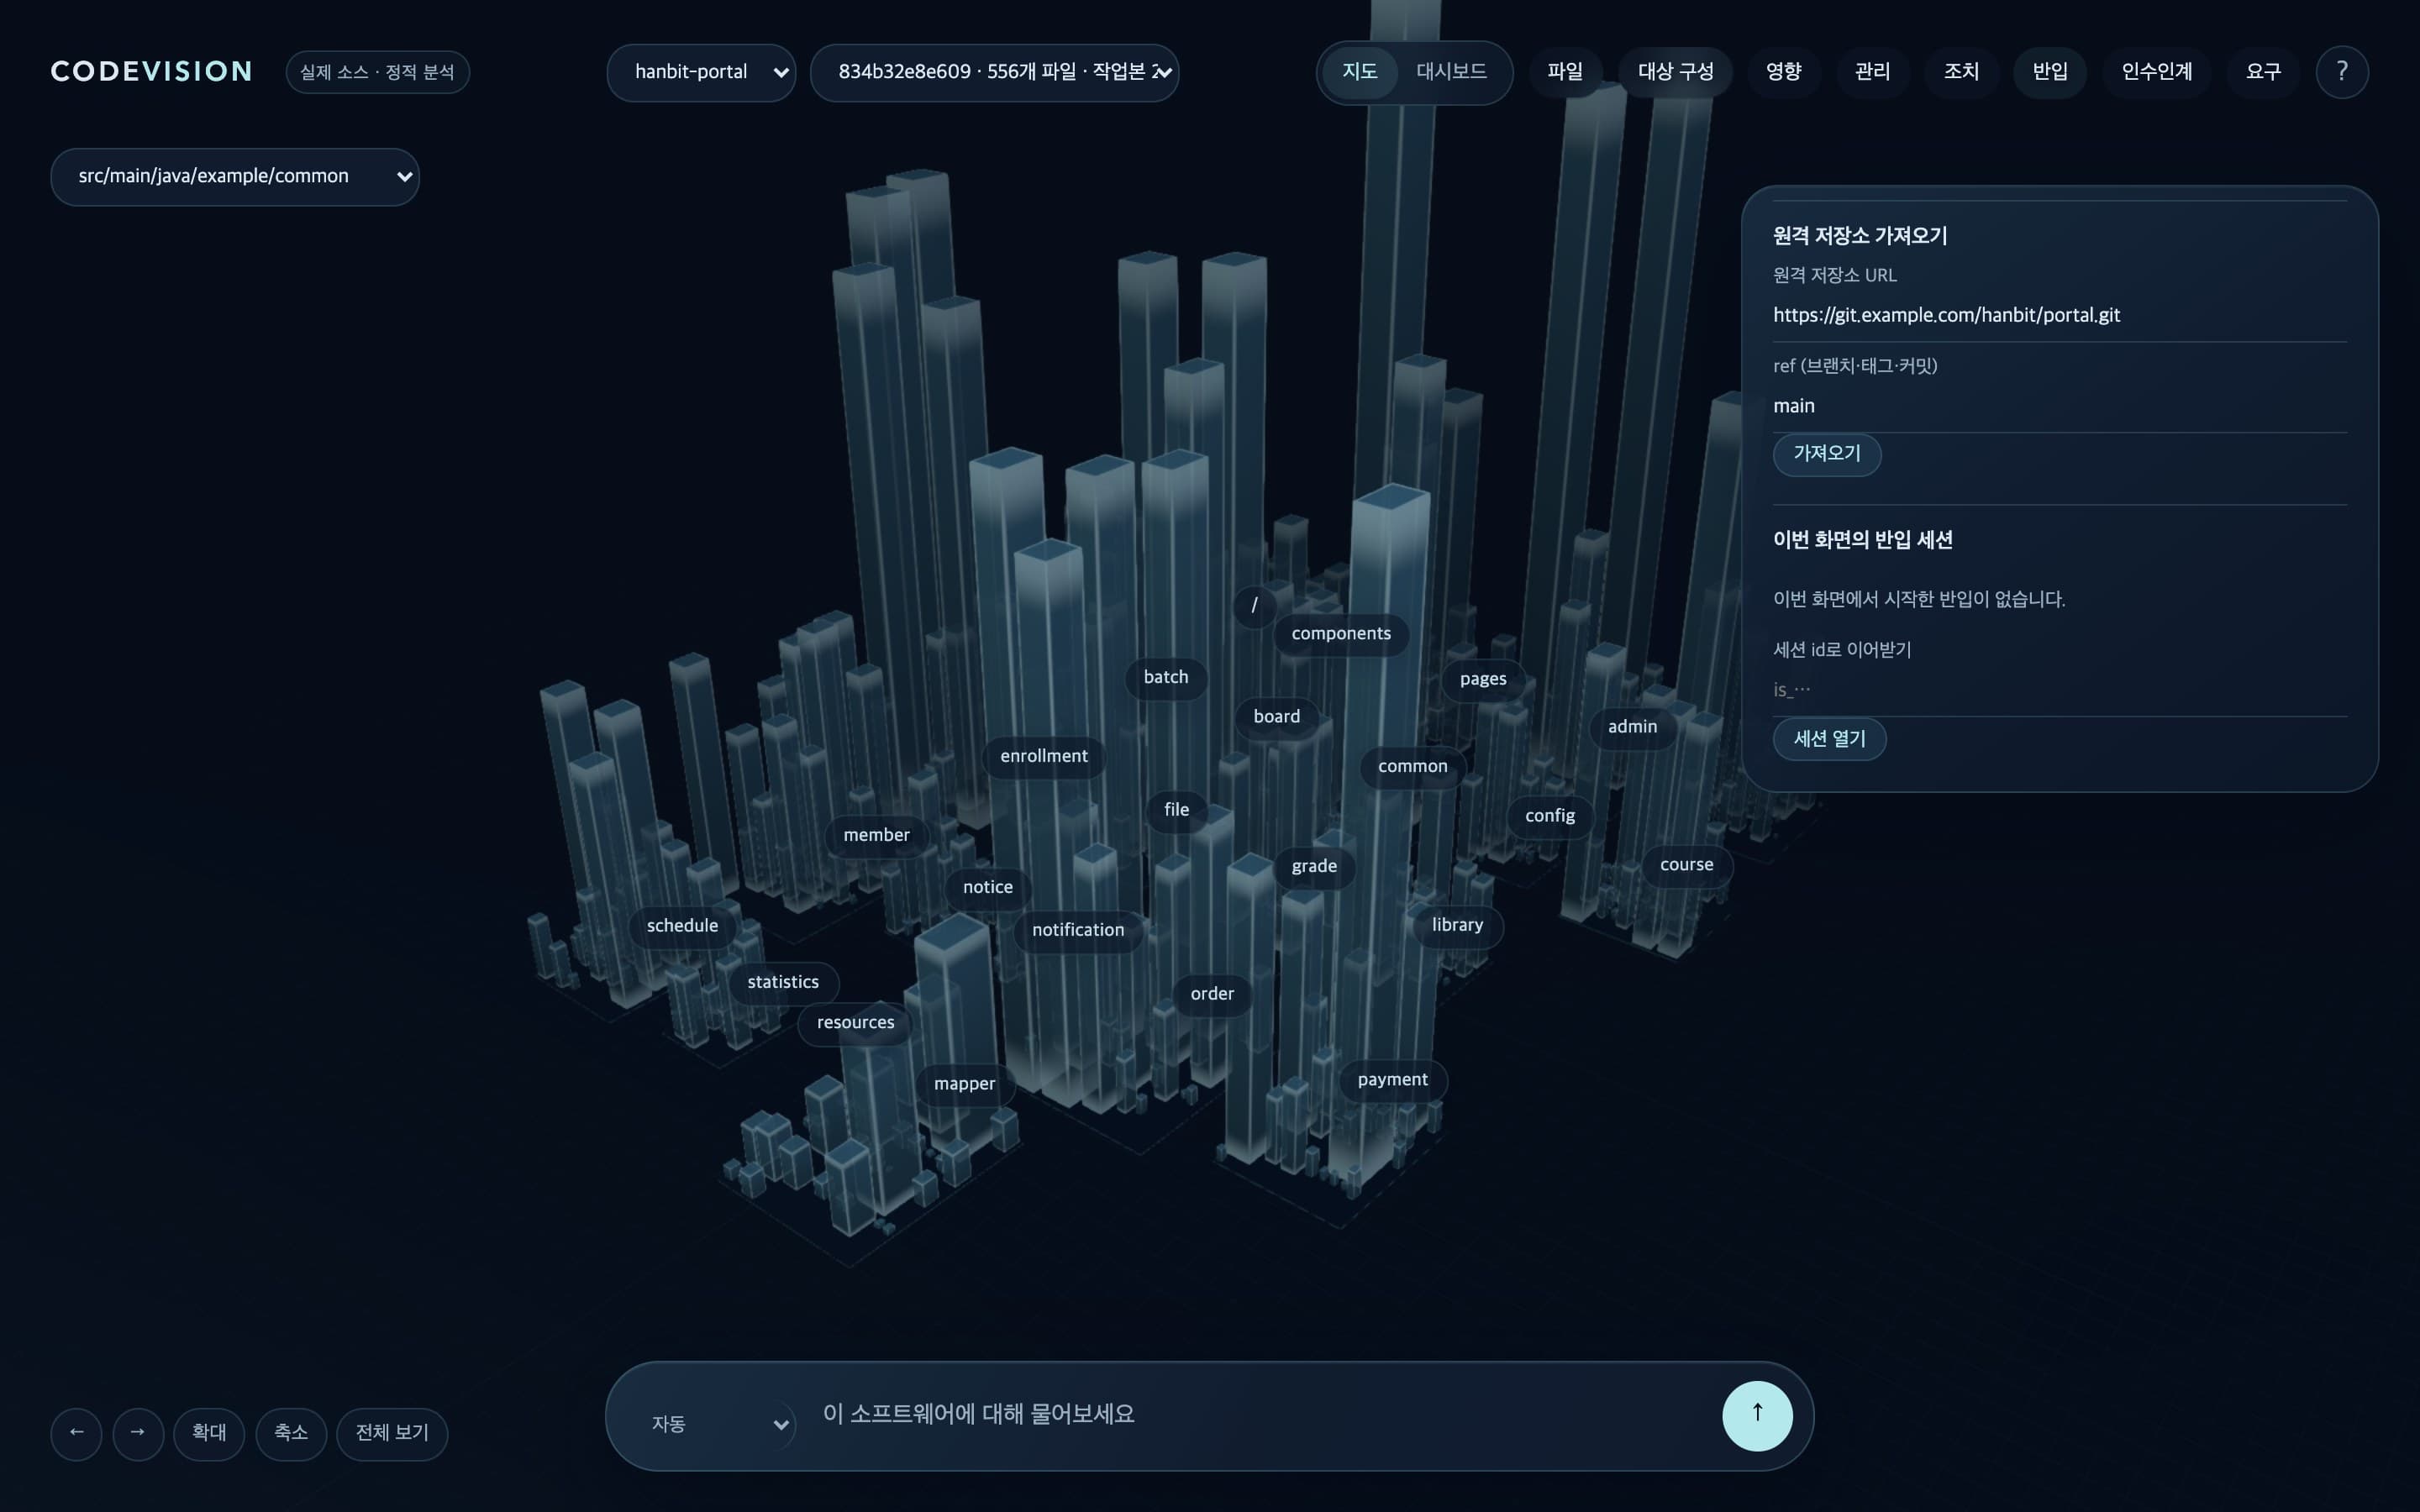Select the root slash label on the map
The image size is (2420, 1512).
(x=1254, y=606)
